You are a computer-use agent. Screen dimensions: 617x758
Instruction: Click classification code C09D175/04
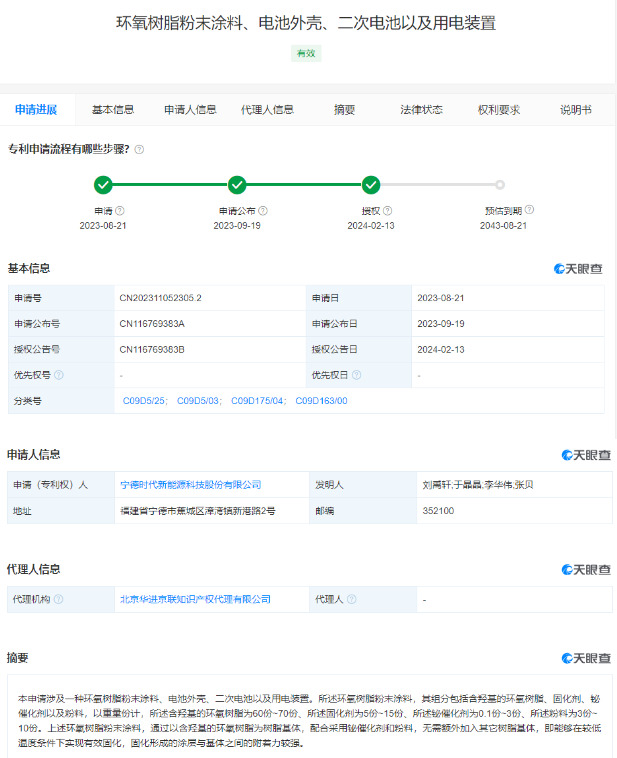point(257,401)
